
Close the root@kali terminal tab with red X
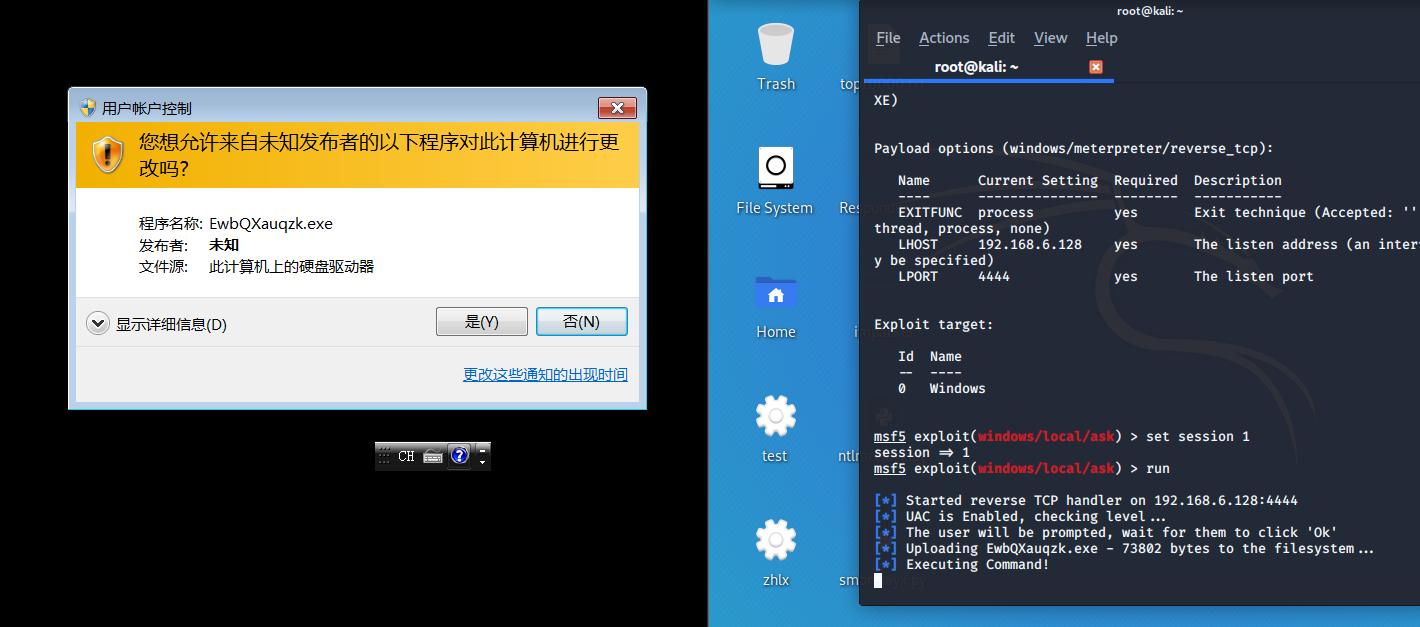tap(1095, 67)
